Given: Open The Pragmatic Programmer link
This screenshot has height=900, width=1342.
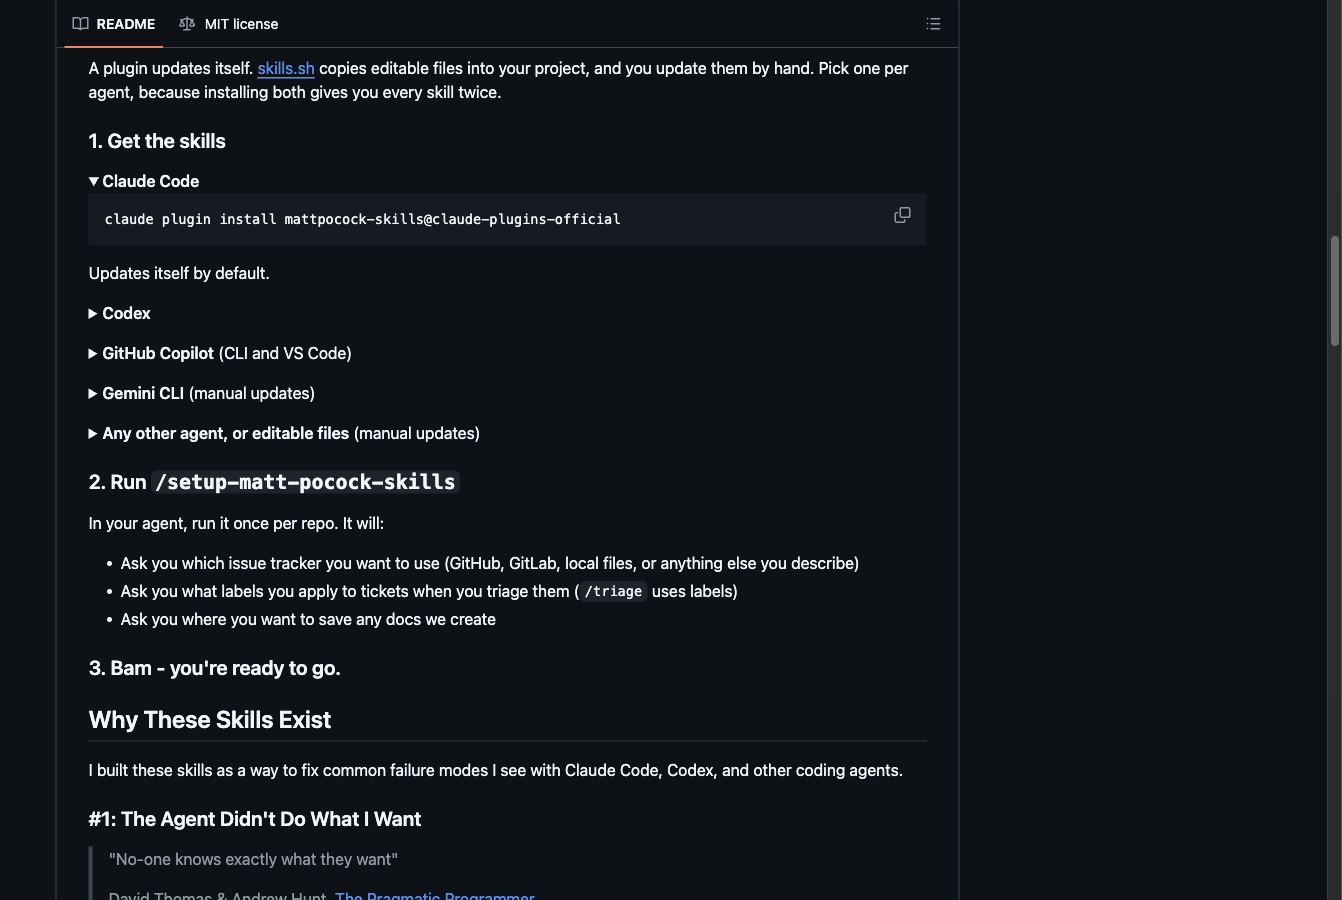Looking at the screenshot, I should [435, 895].
